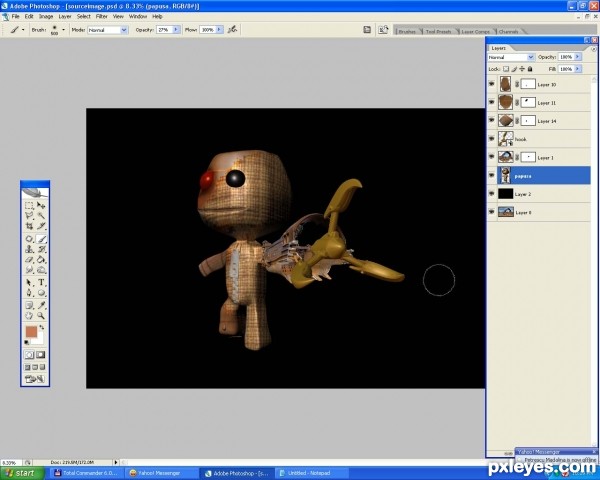Open the Image menu
The image size is (600, 480).
pos(46,16)
